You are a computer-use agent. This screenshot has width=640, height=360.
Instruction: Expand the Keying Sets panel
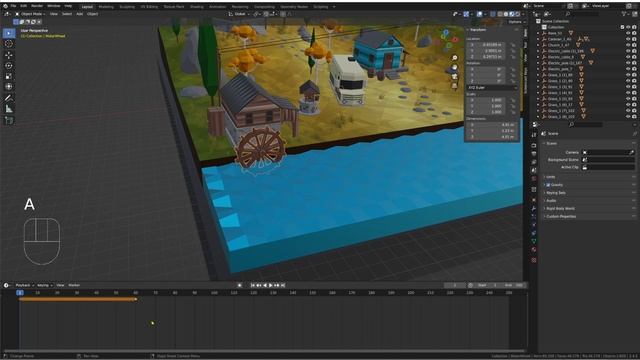(x=556, y=193)
